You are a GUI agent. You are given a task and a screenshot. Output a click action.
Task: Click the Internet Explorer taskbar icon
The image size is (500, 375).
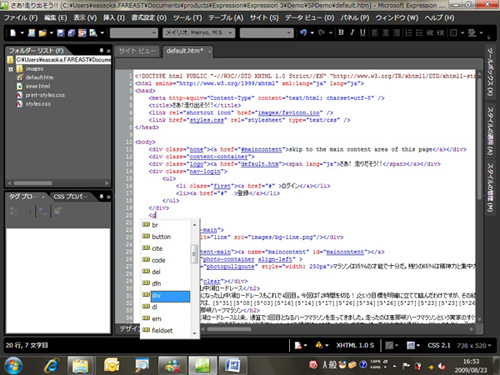coord(51,365)
